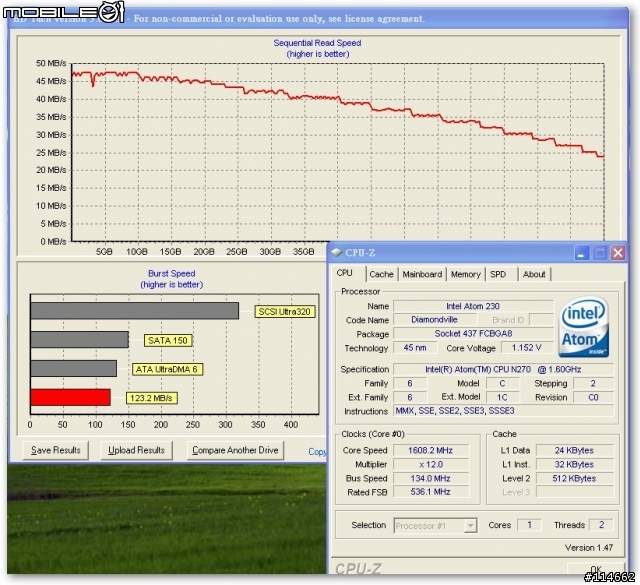Click the Upload Results button
Screen dimensions: 640x585
coord(136,450)
